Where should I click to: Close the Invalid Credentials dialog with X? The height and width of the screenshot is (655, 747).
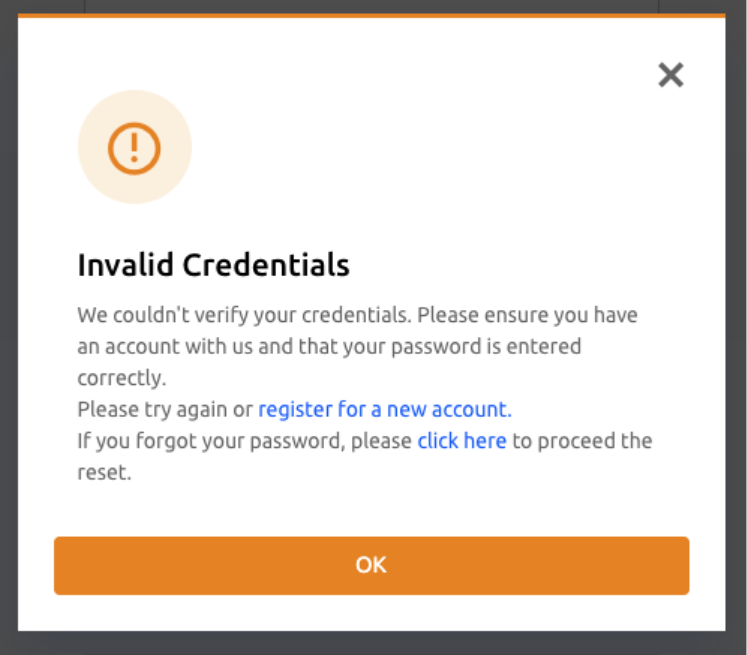[670, 75]
